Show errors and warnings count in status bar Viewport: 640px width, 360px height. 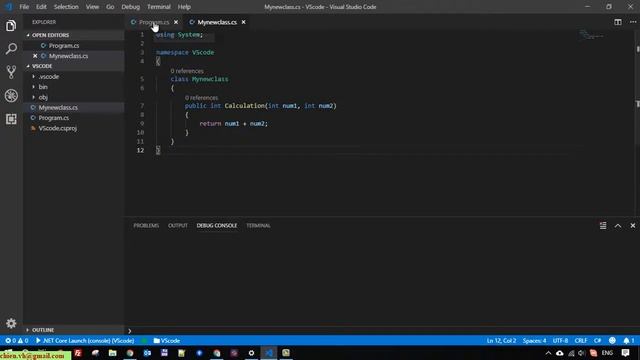pyautogui.click(x=17, y=340)
